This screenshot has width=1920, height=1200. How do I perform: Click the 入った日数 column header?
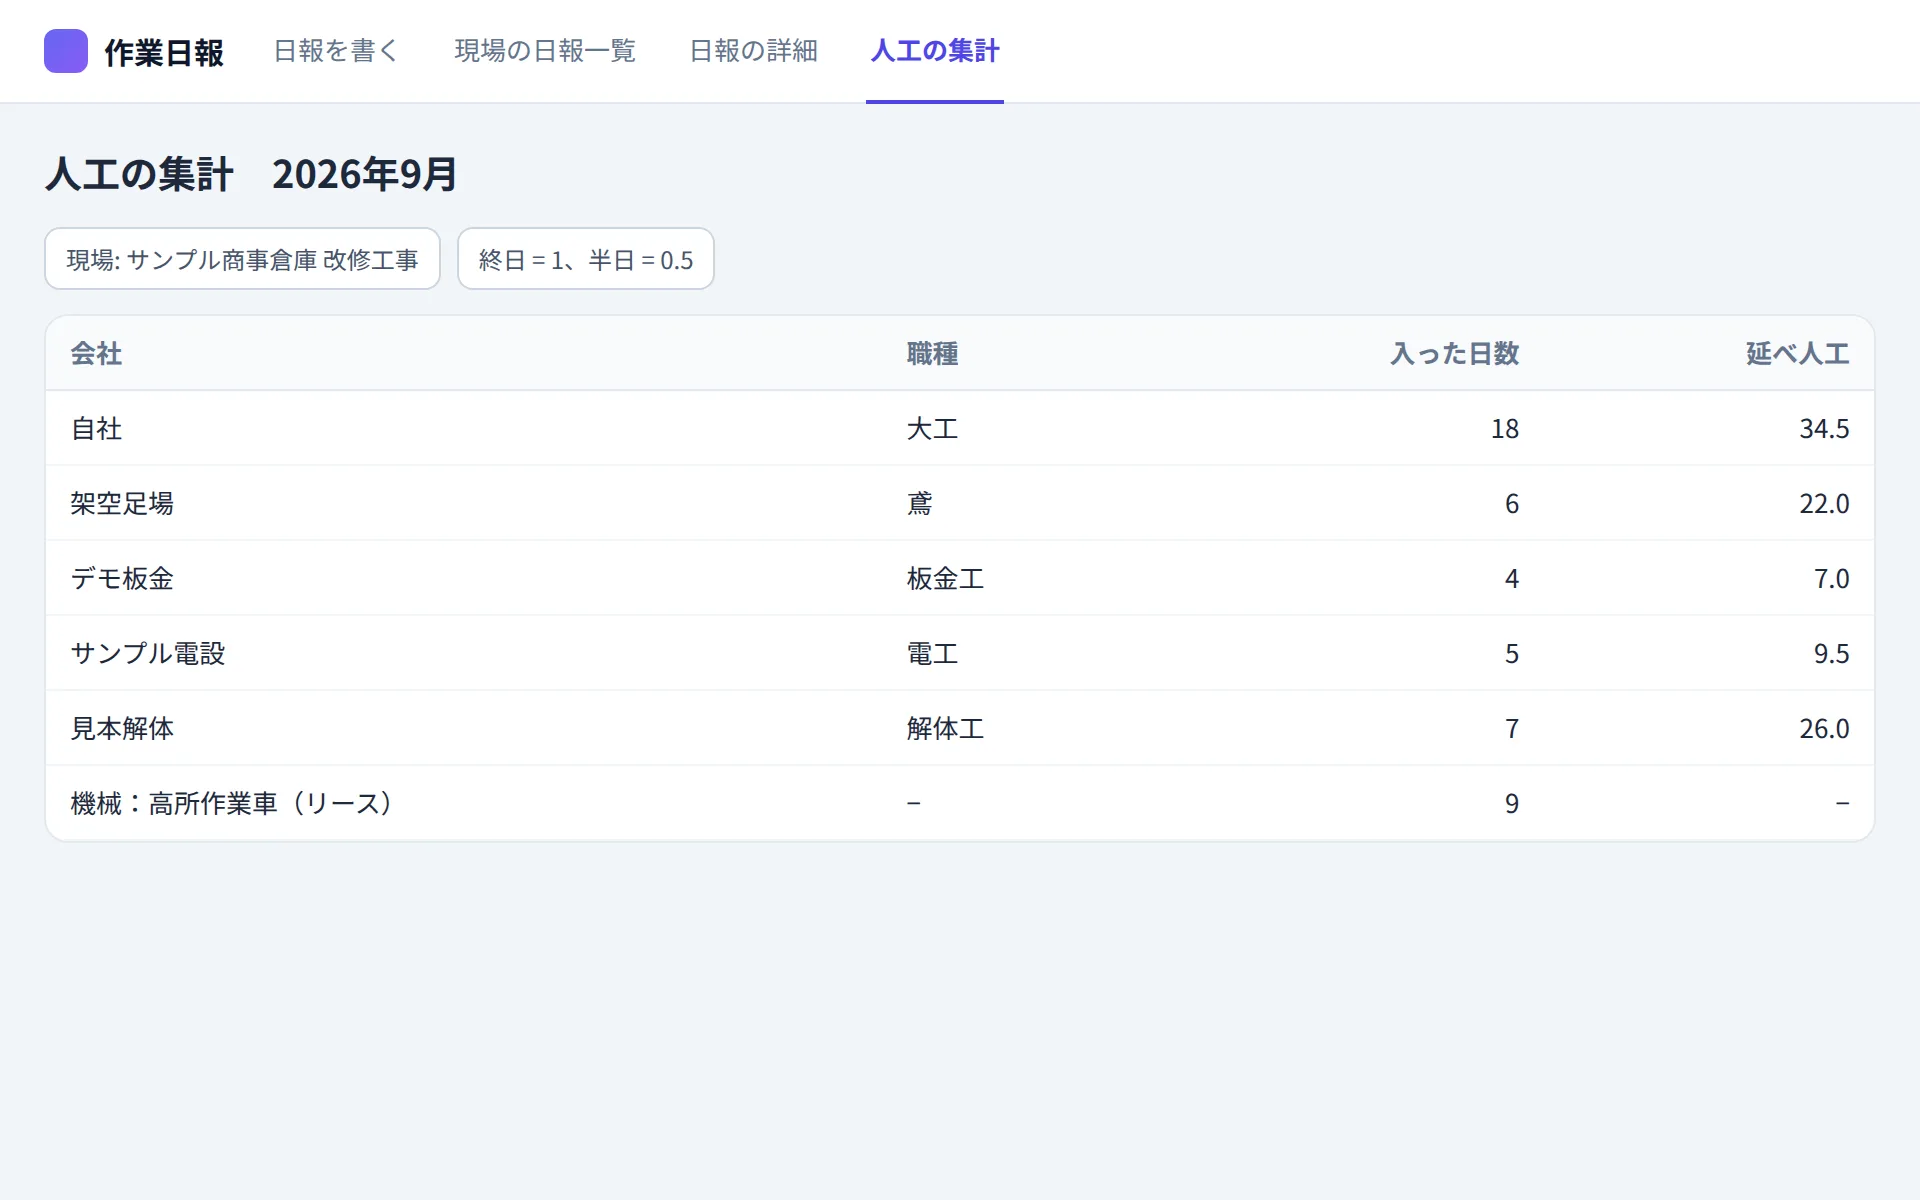coord(1455,353)
